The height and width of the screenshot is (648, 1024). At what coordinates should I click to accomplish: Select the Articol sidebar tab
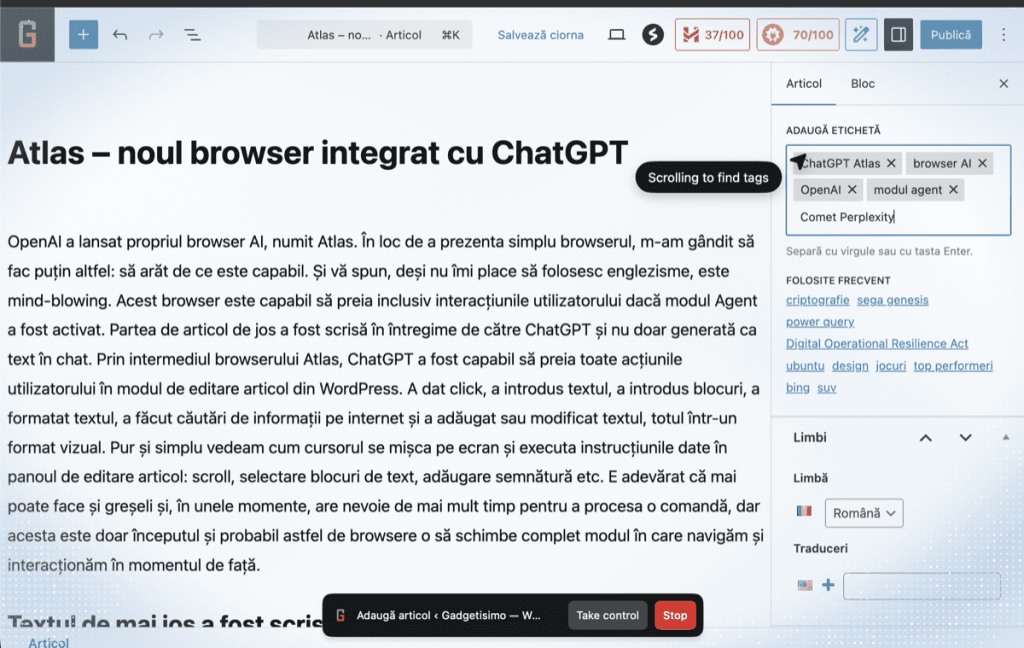point(804,84)
